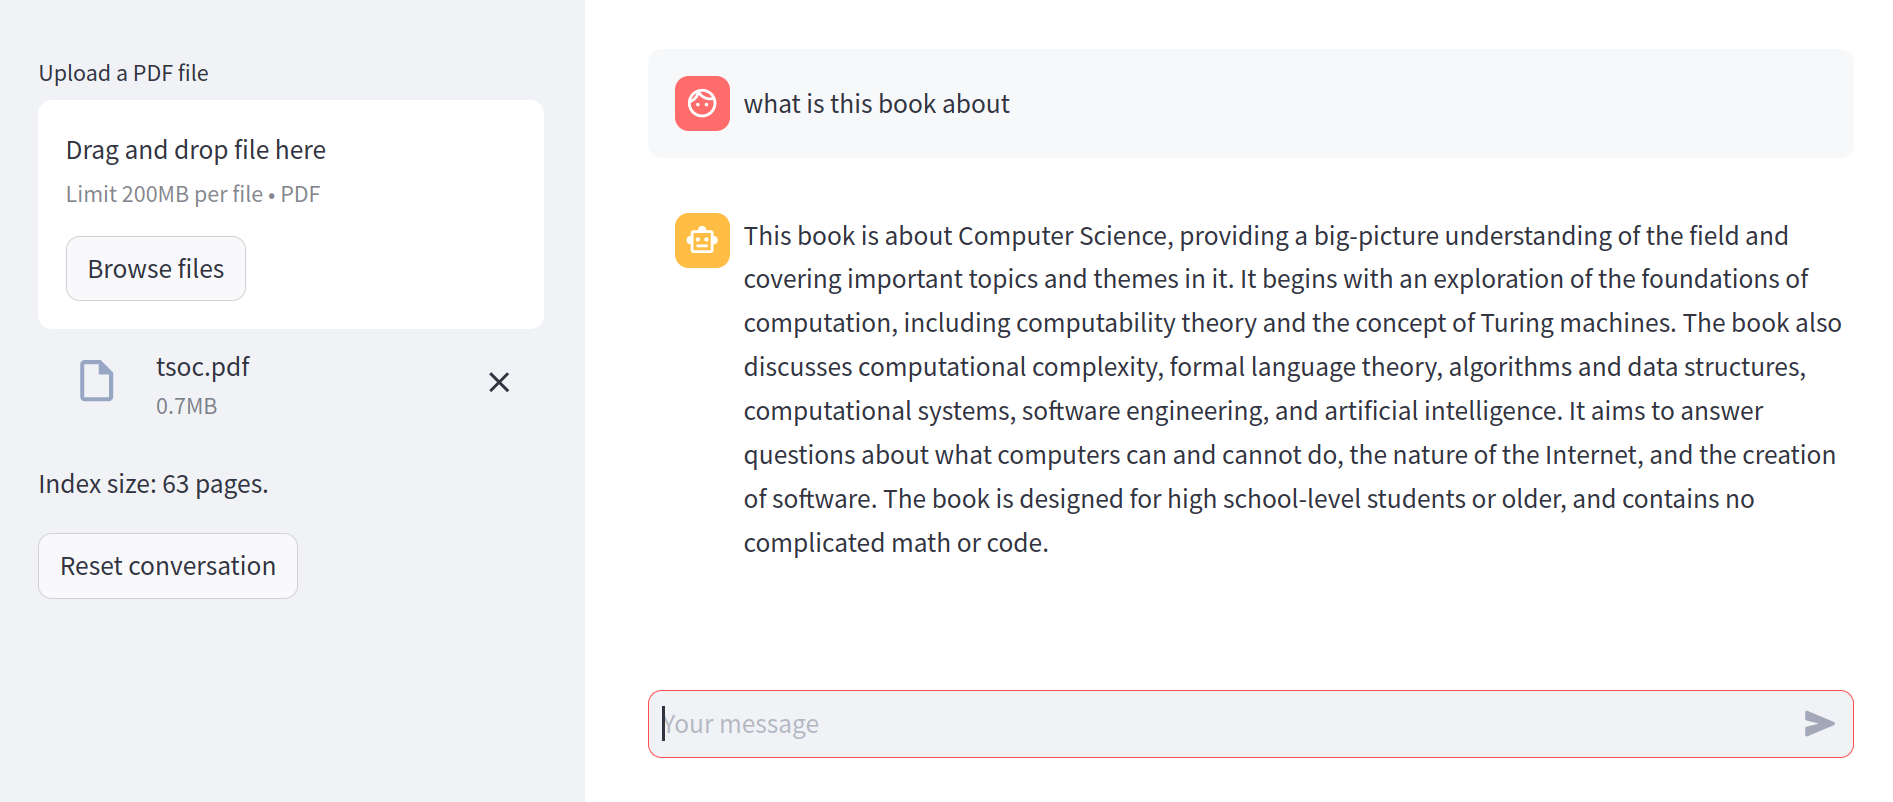
Task: Click the red user avatar icon
Action: click(x=702, y=104)
